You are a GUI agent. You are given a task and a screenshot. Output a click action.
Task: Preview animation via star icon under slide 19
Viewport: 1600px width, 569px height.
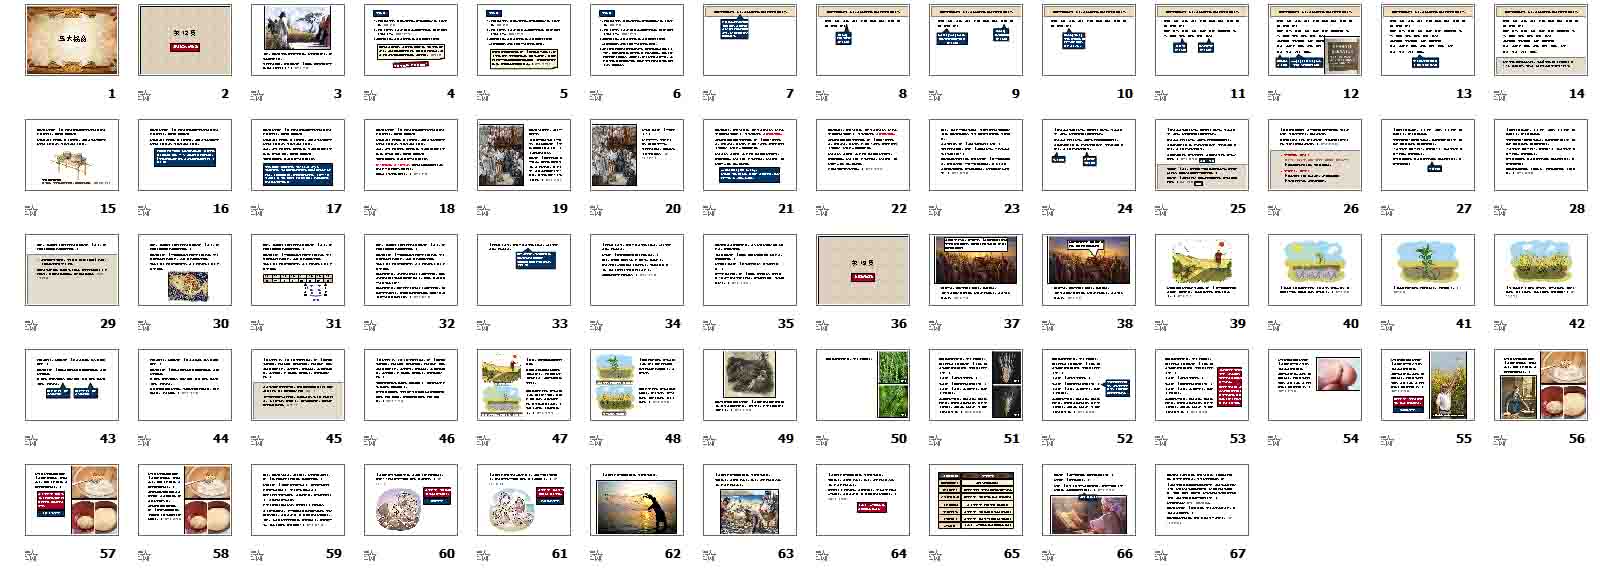(483, 211)
